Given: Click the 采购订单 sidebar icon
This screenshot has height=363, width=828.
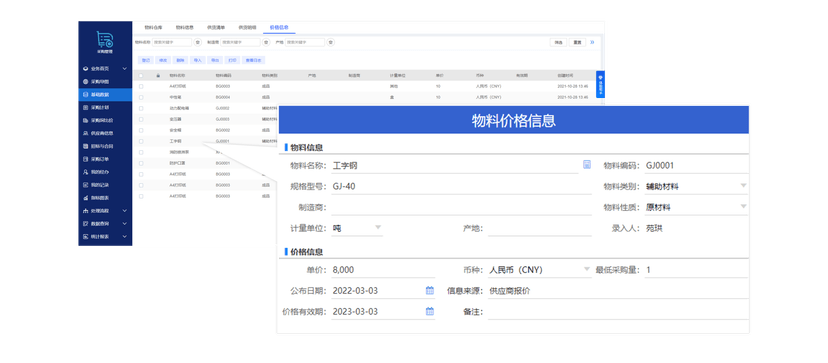Looking at the screenshot, I should (86, 159).
